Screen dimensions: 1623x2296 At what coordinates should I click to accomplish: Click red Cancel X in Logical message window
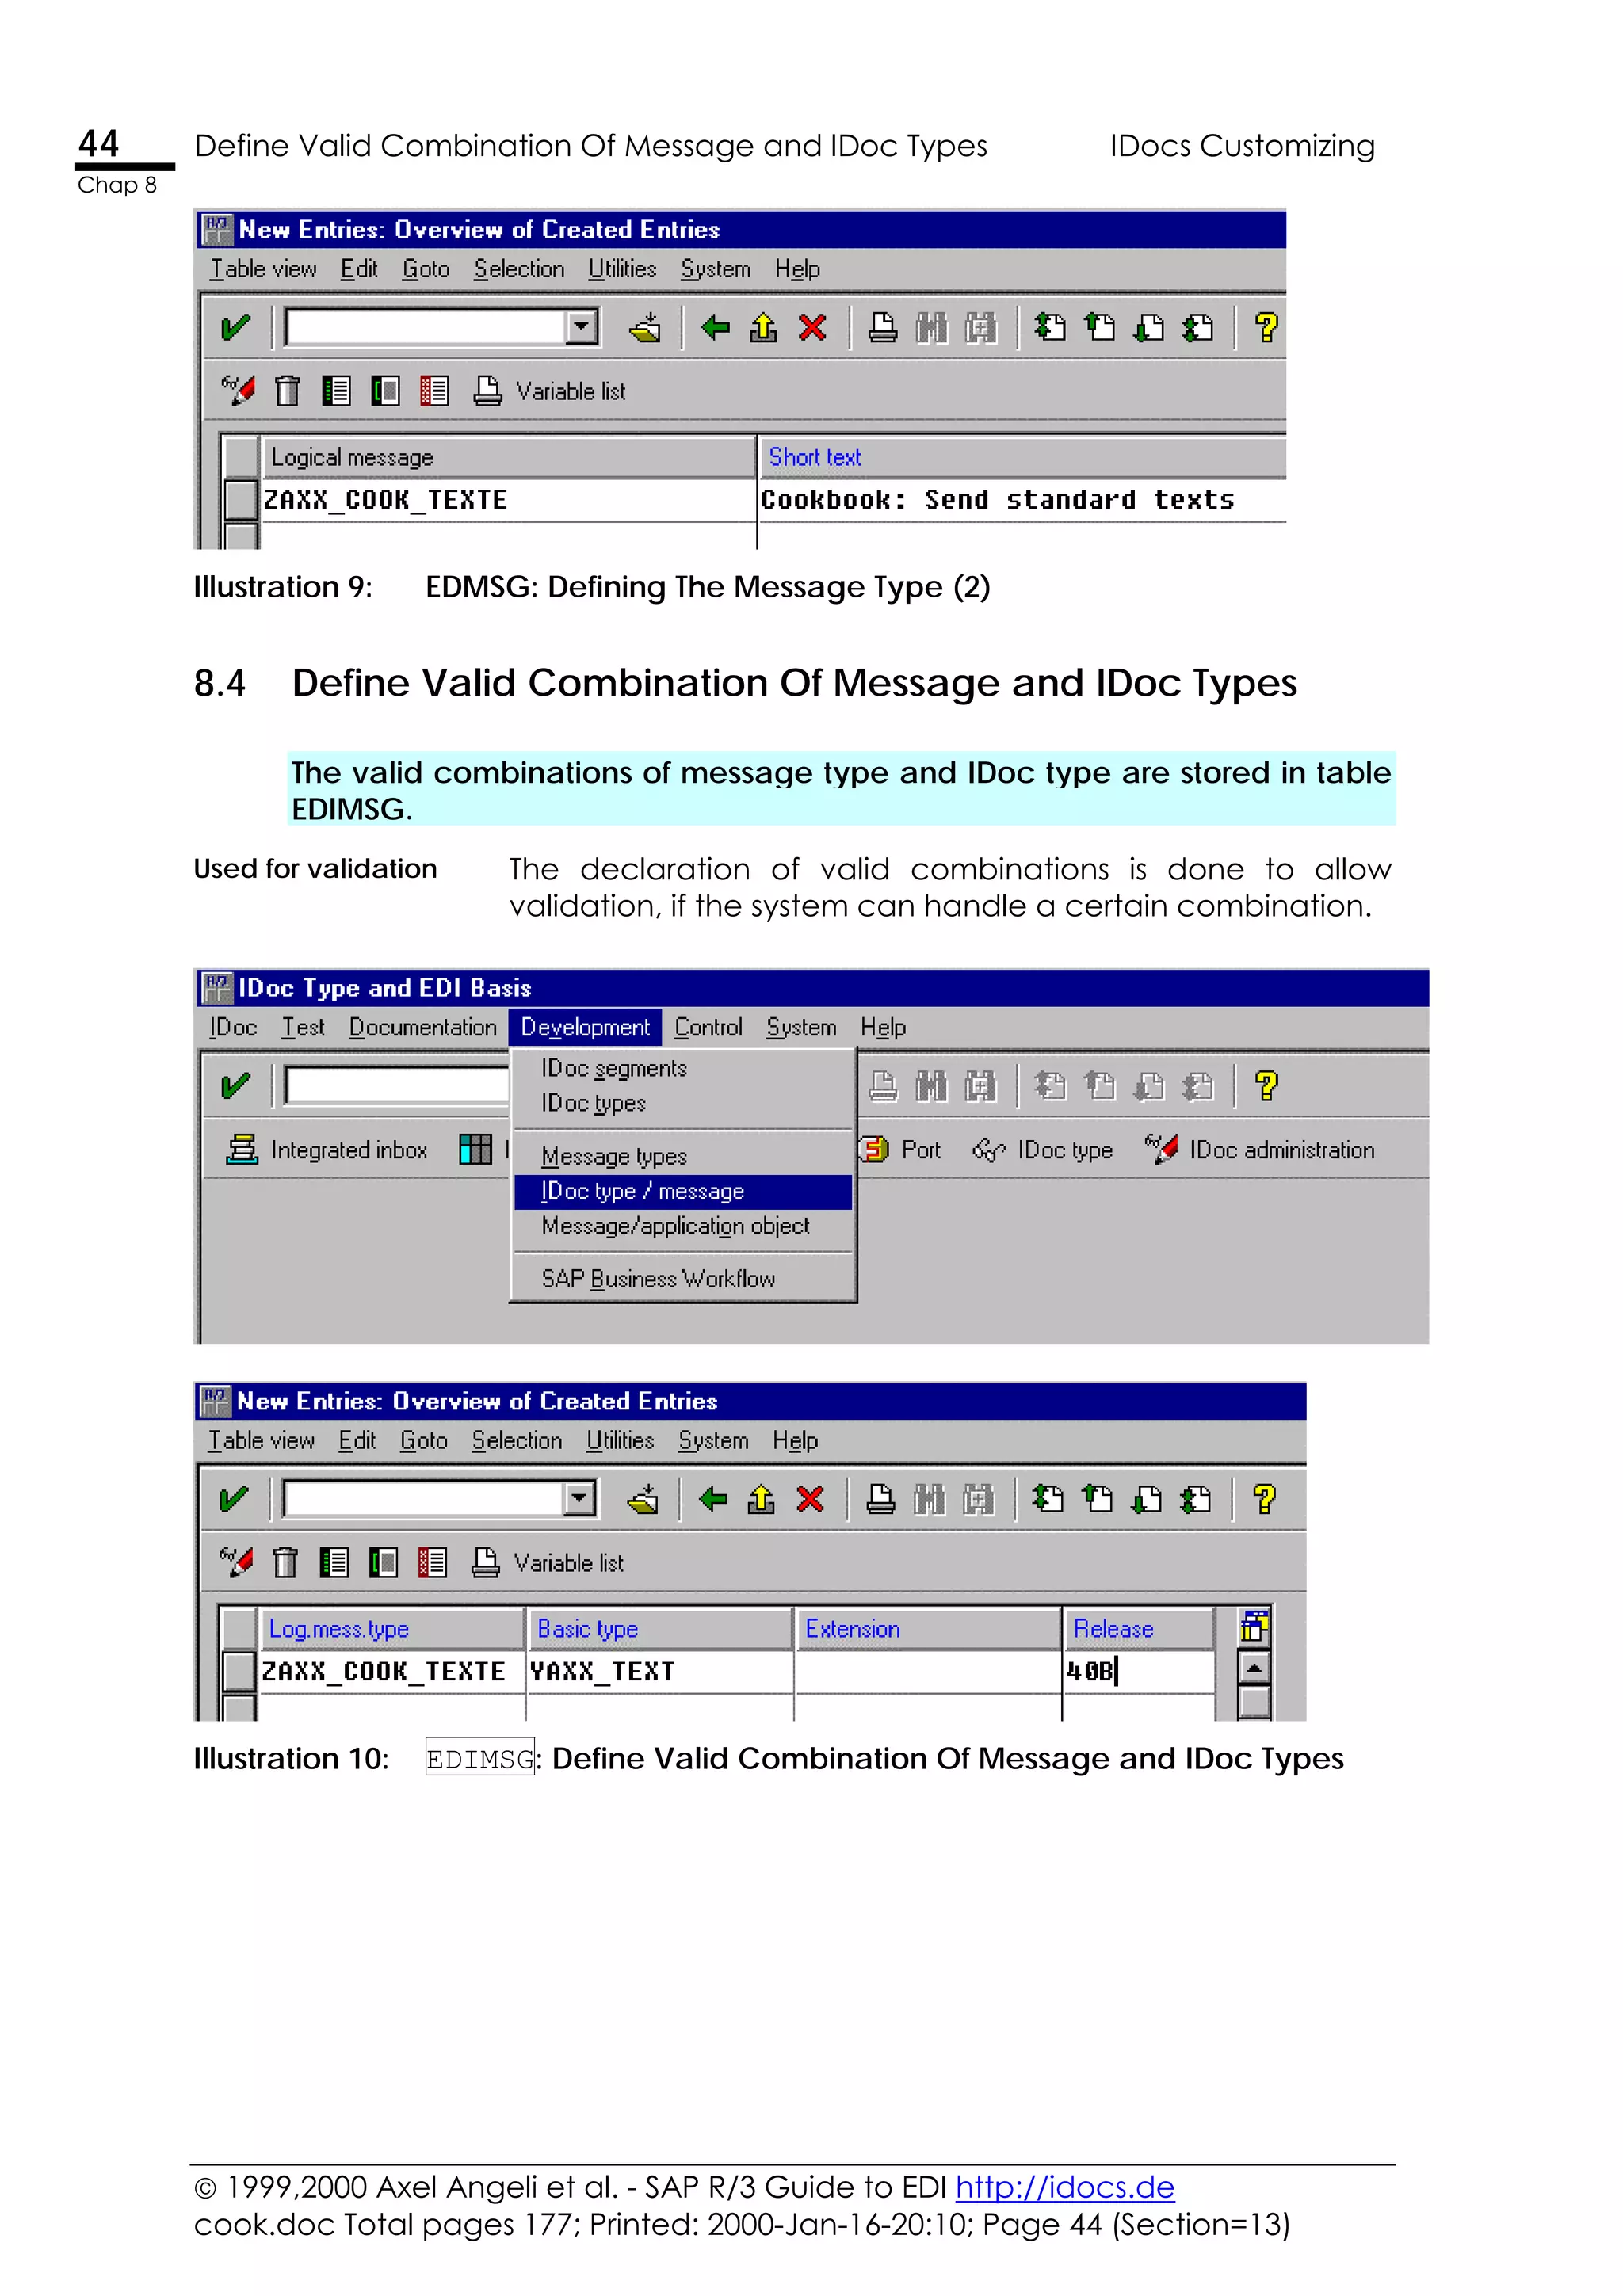812,327
